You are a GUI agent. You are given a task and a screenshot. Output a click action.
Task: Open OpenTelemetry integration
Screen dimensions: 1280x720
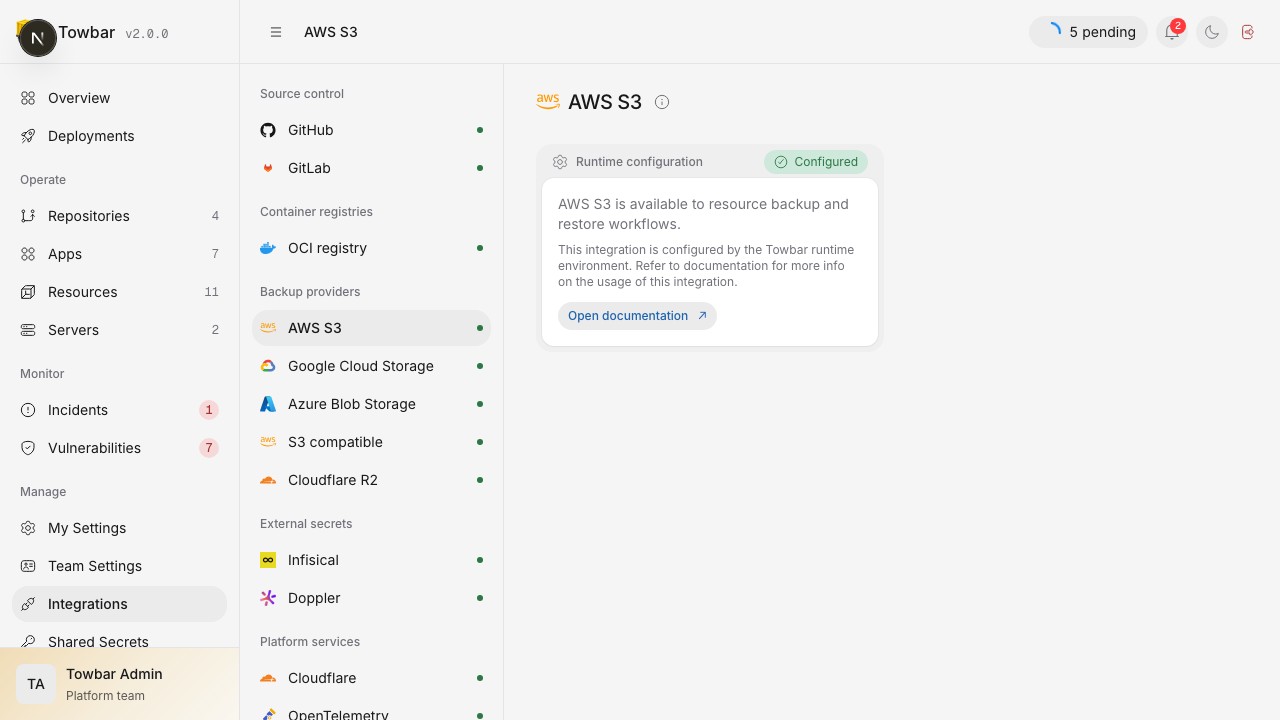click(x=372, y=711)
